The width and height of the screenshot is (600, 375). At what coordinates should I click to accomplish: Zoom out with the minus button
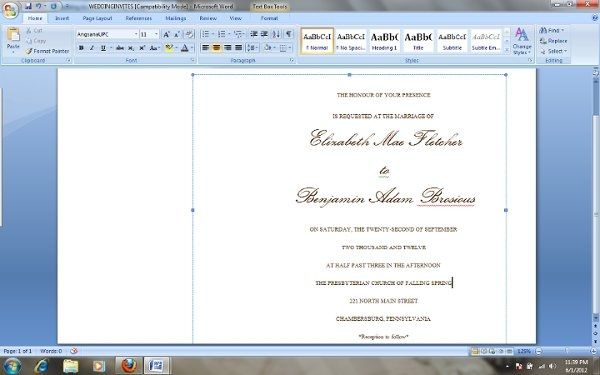[x=538, y=351]
